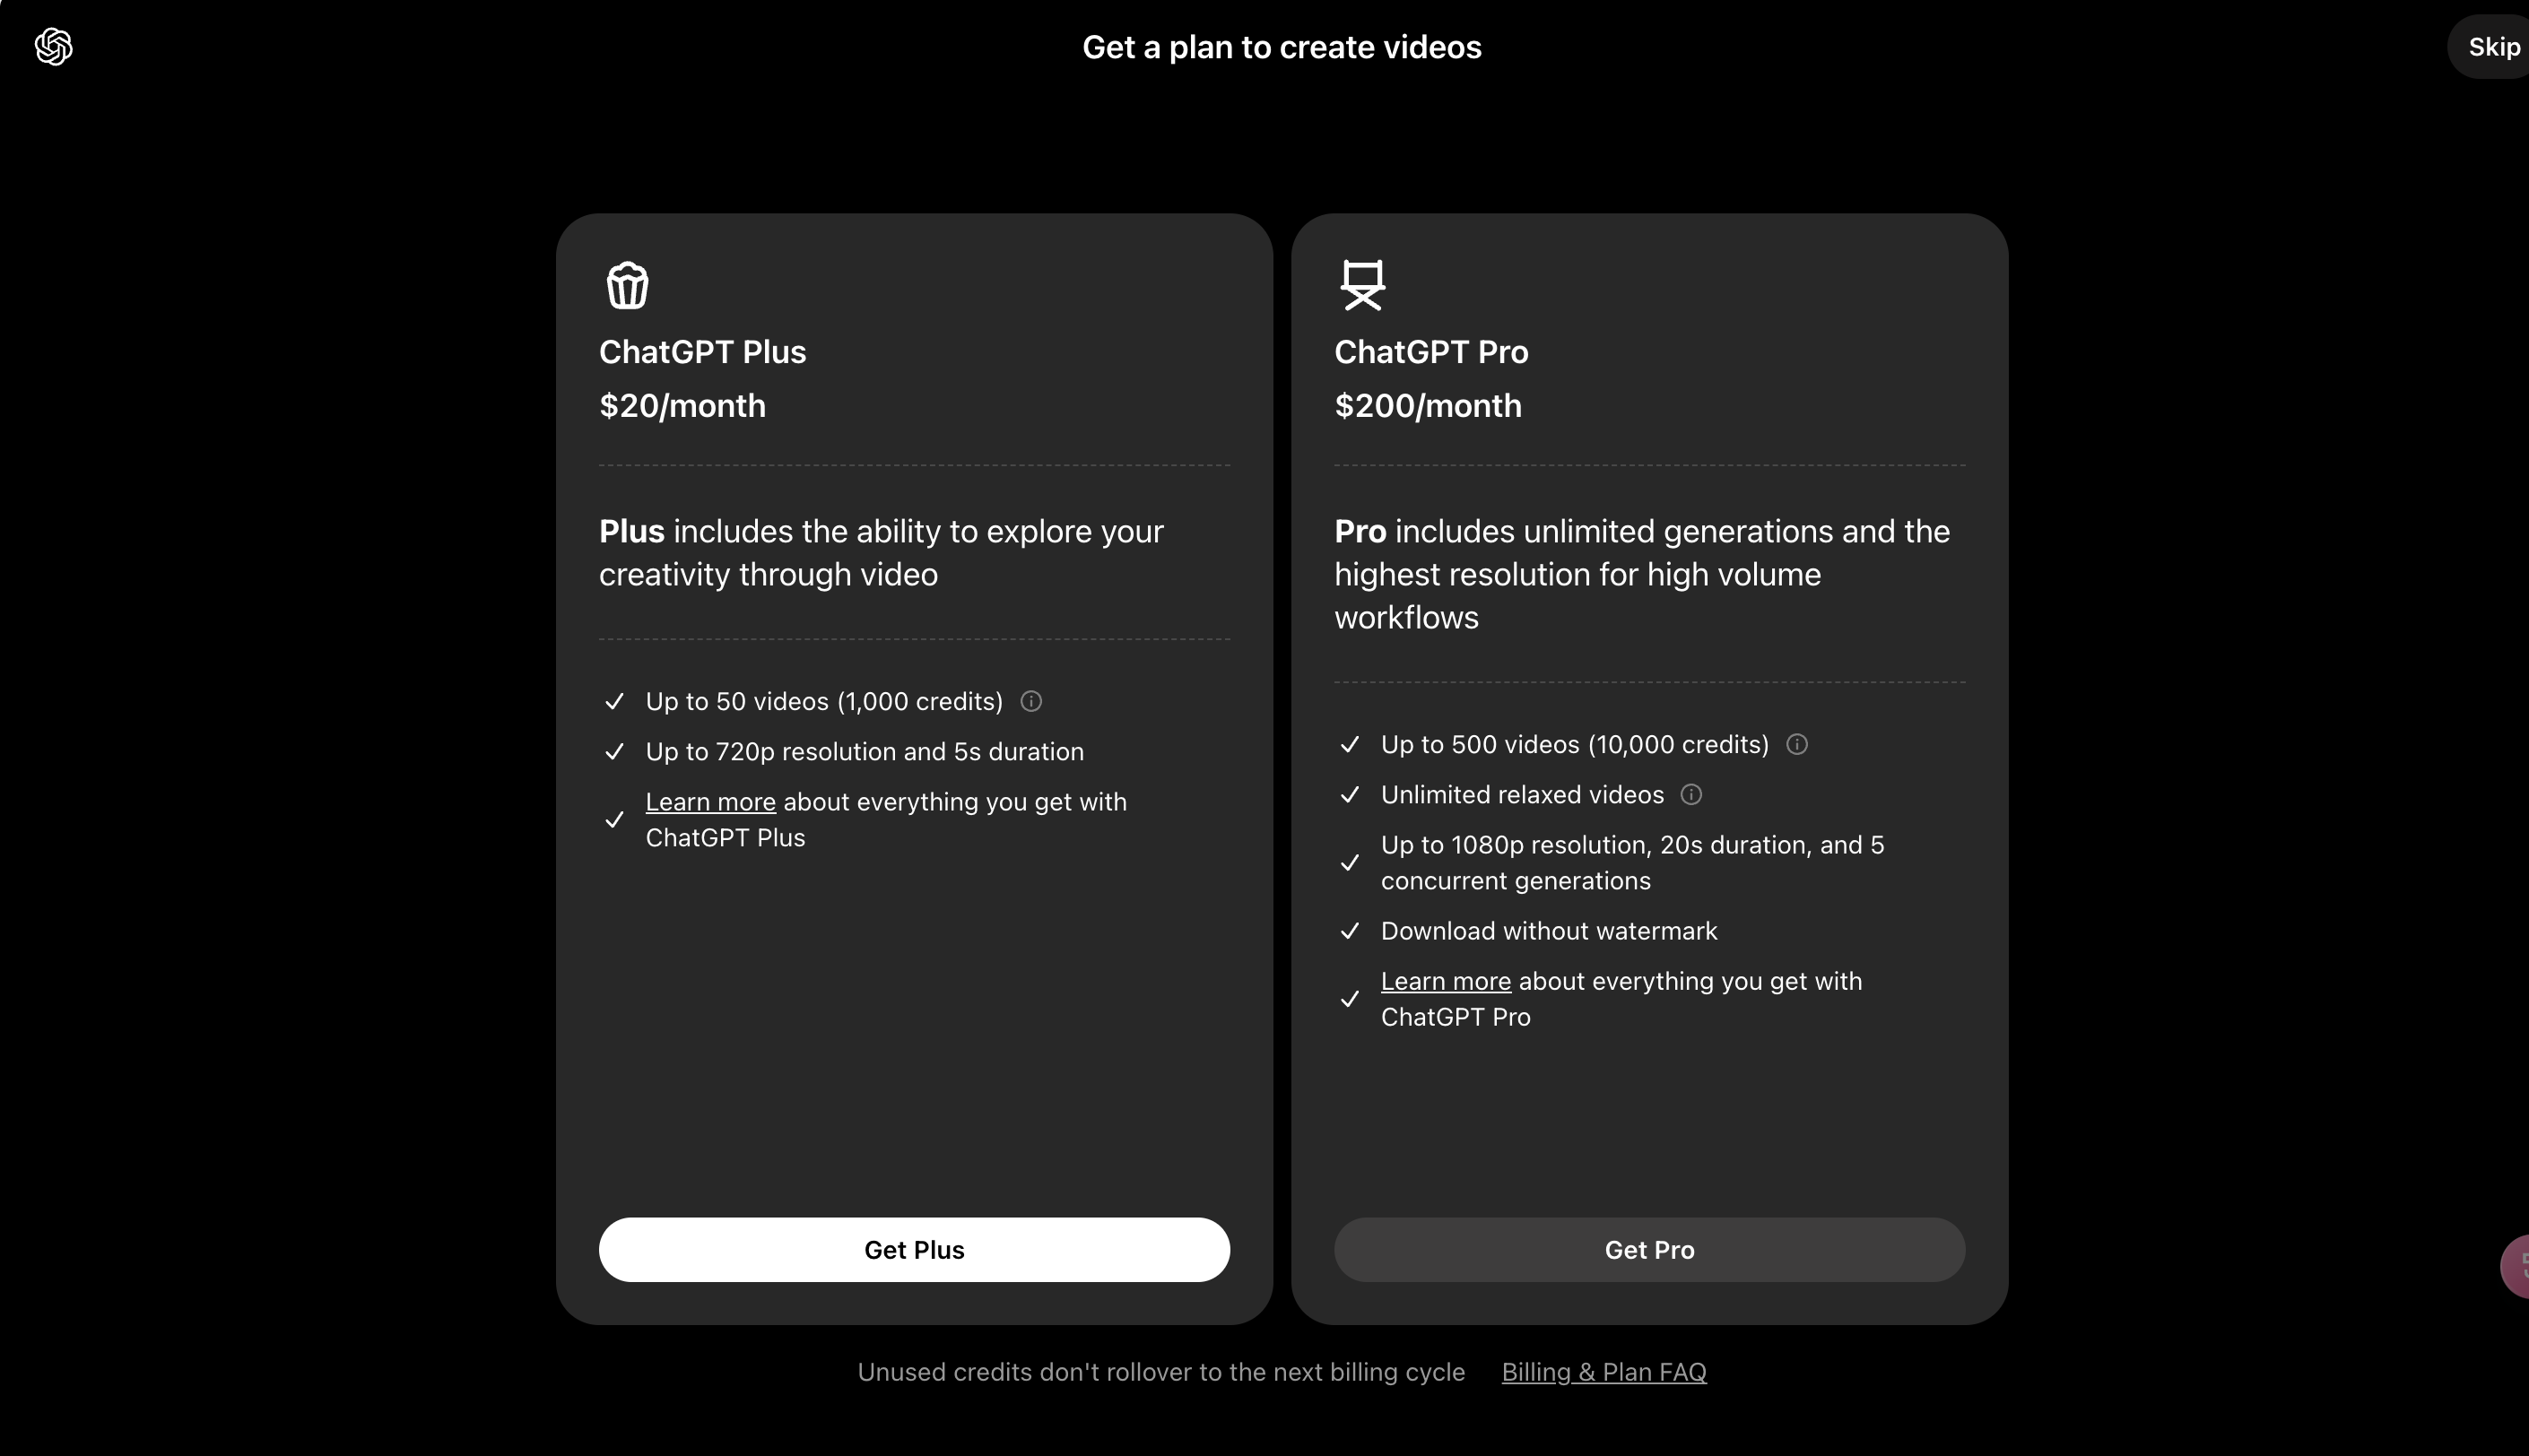Click the $20/month price text
Viewport: 2529px width, 1456px height.
click(682, 406)
